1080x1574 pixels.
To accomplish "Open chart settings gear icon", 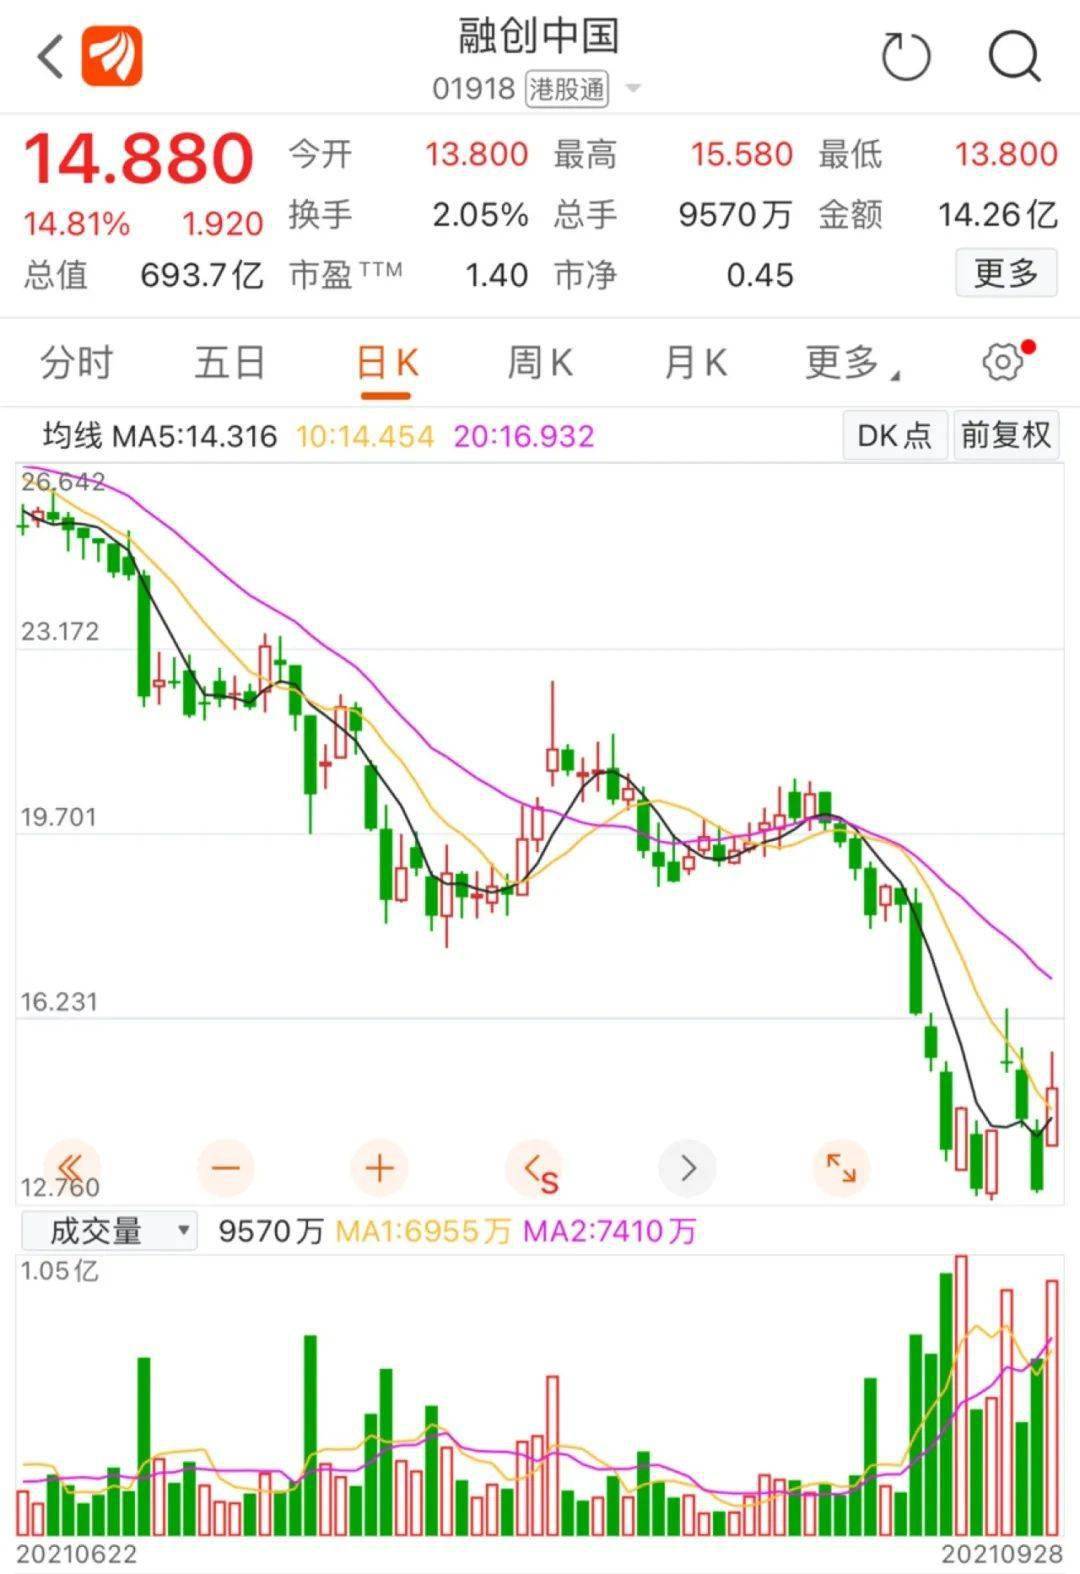I will [1003, 362].
